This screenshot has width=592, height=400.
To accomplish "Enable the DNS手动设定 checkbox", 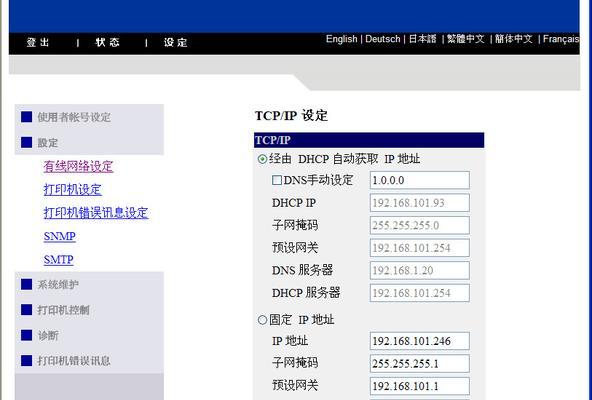I will click(x=277, y=180).
